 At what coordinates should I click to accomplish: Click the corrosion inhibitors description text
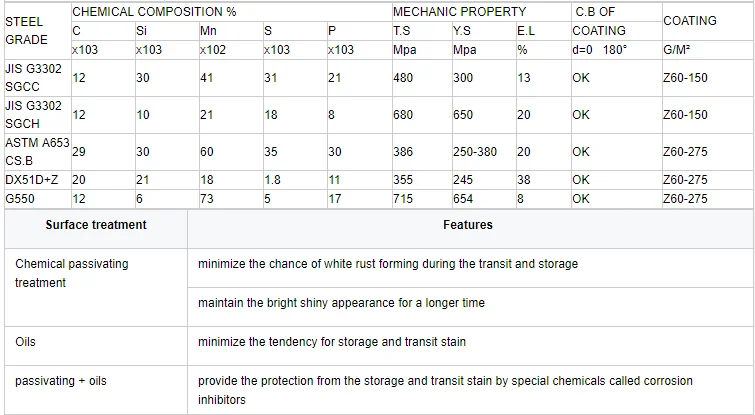coord(445,390)
